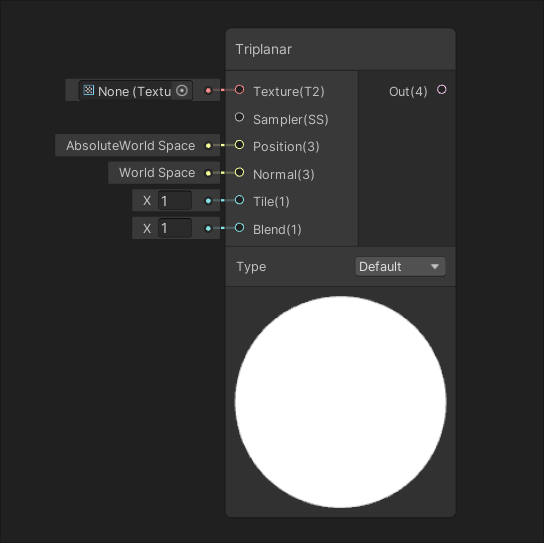Open texture object picker circle icon
Viewport: 544px width, 543px height.
[x=182, y=91]
